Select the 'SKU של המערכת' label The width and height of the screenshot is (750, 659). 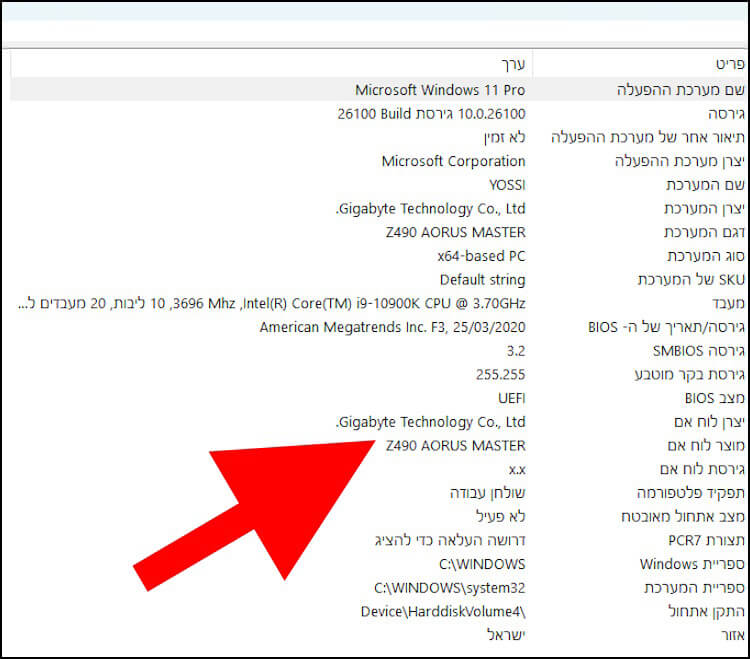point(691,280)
